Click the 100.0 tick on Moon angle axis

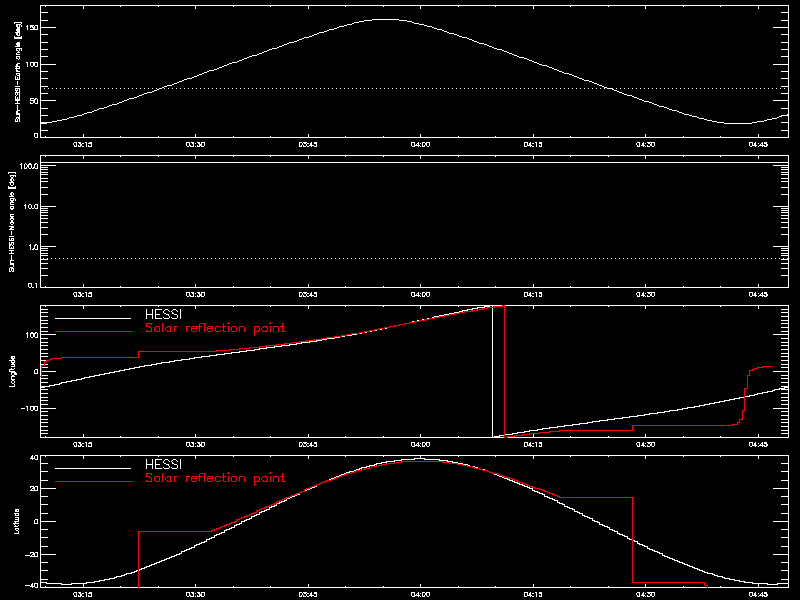point(29,166)
